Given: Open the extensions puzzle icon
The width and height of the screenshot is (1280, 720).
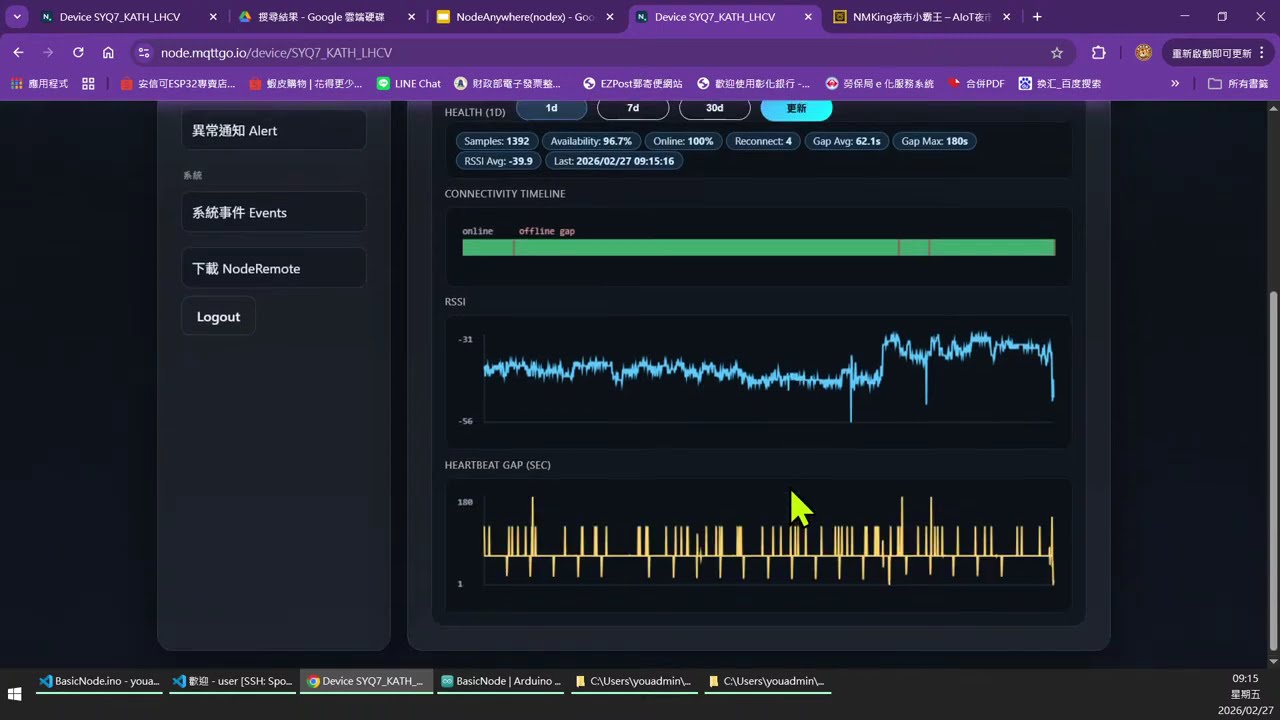Looking at the screenshot, I should click(1099, 53).
